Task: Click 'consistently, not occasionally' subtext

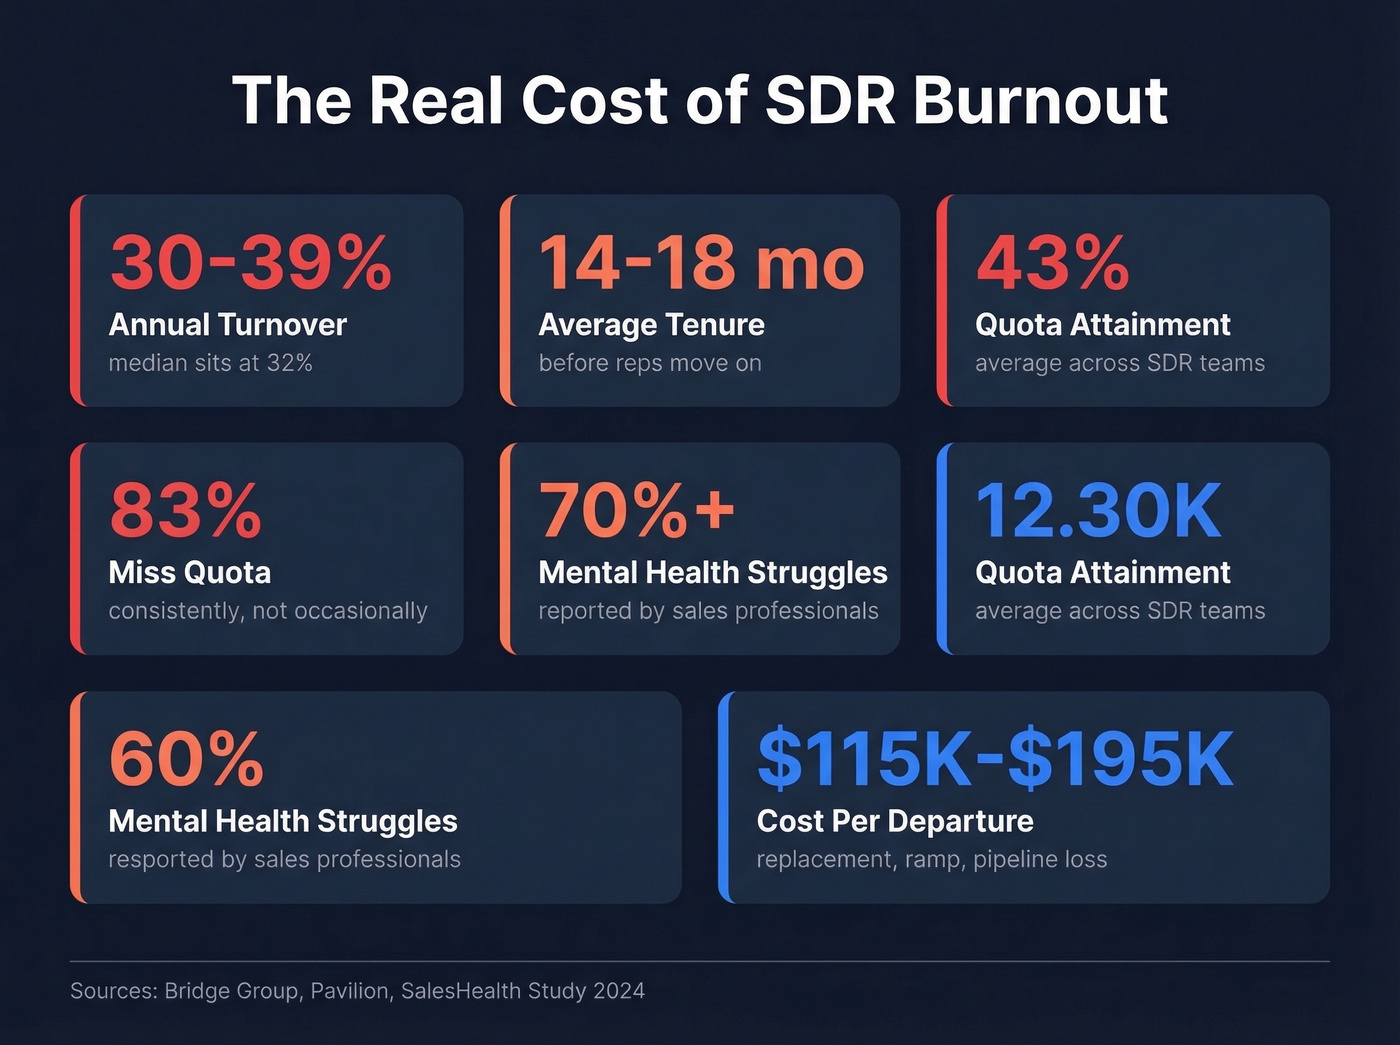Action: click(x=267, y=611)
